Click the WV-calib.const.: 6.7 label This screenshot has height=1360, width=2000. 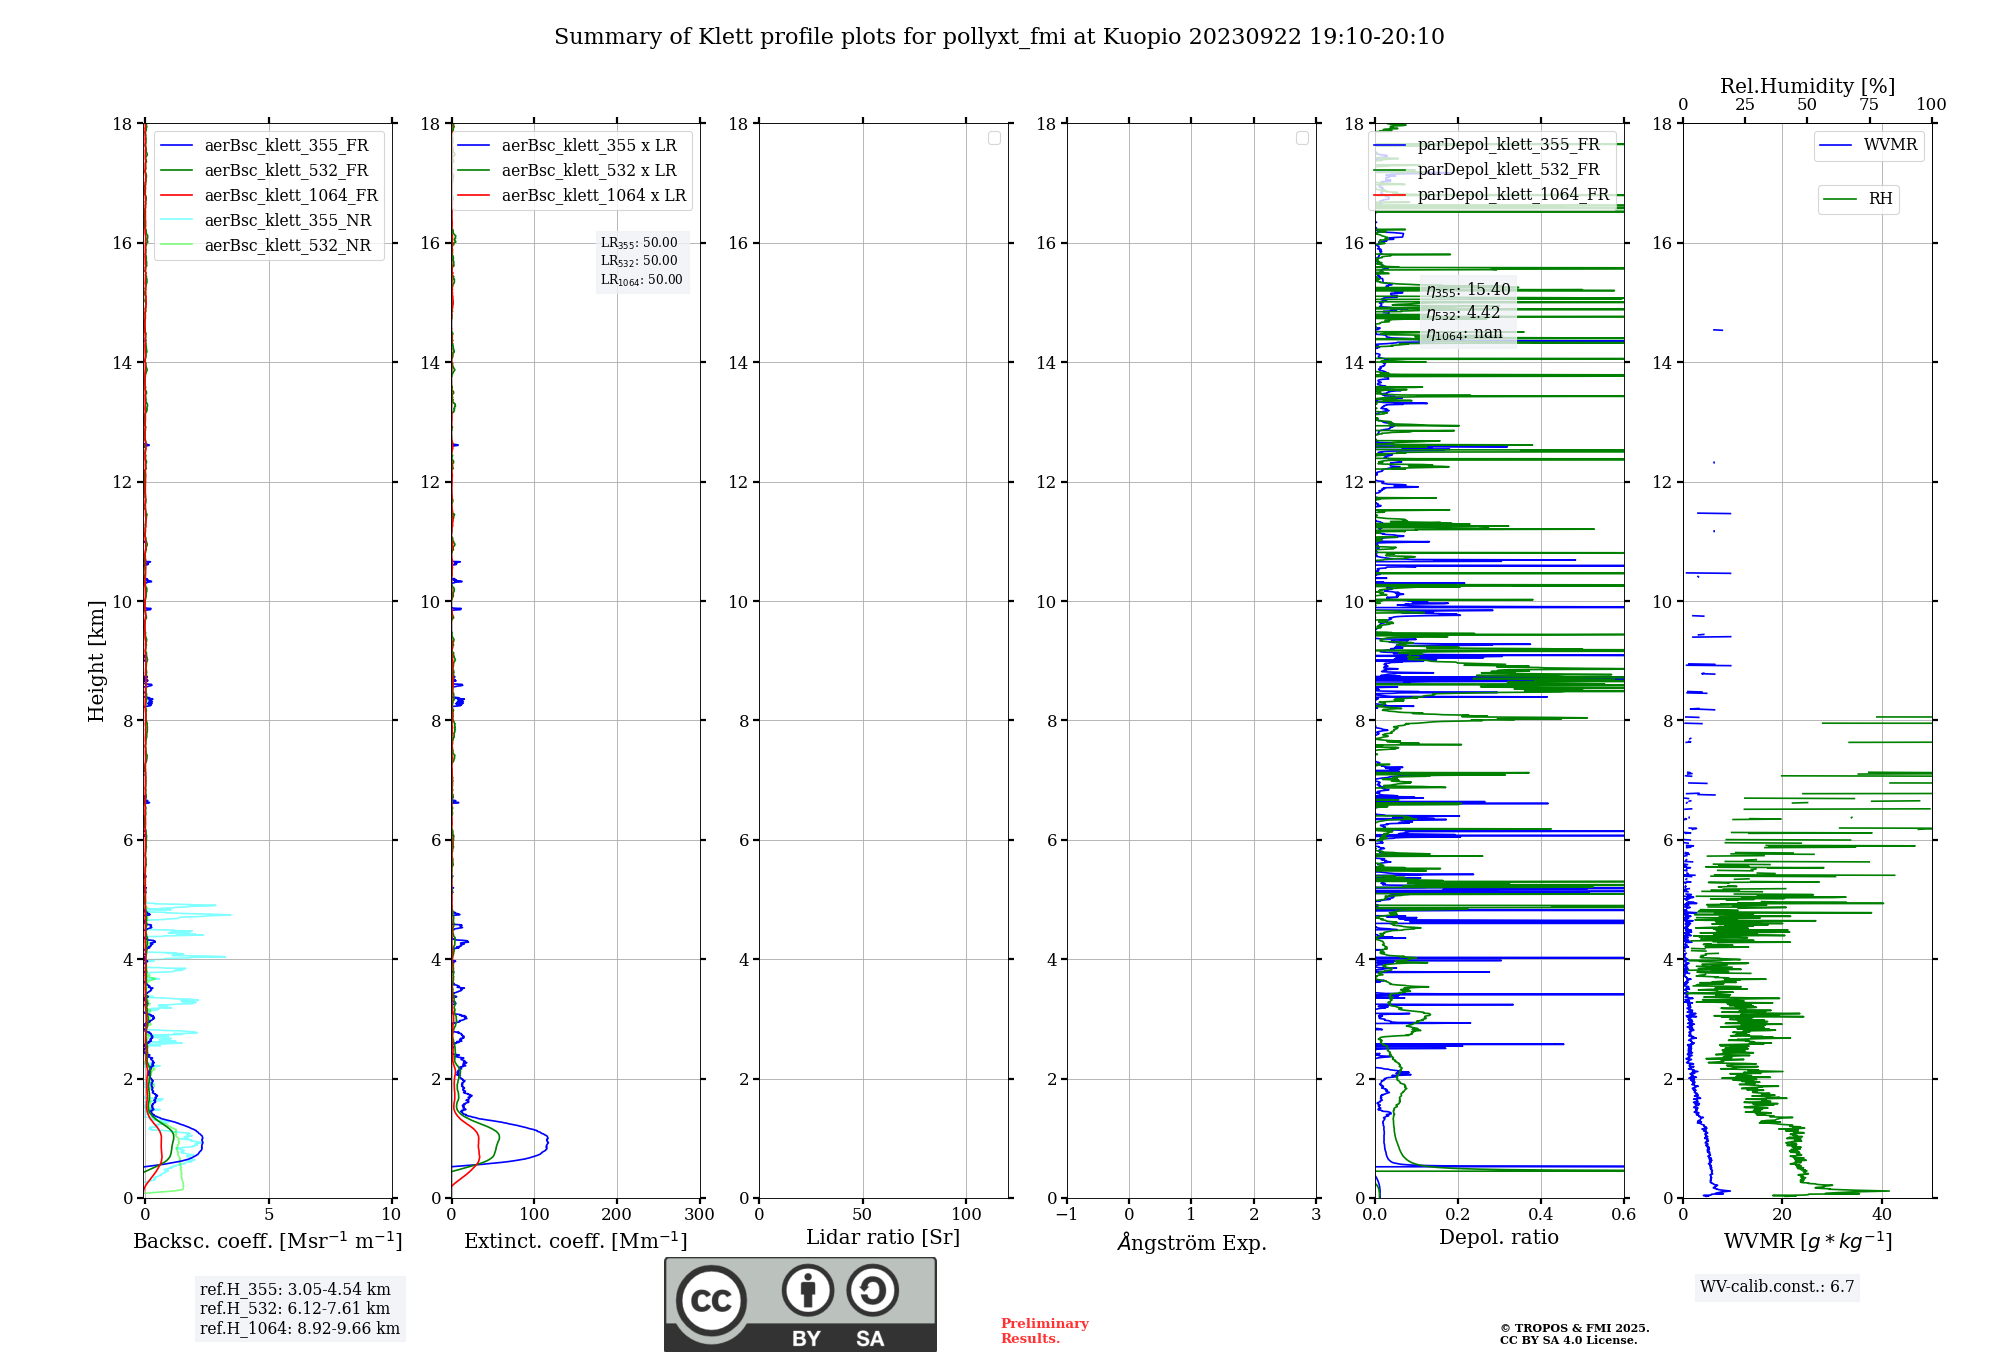tap(1777, 1287)
